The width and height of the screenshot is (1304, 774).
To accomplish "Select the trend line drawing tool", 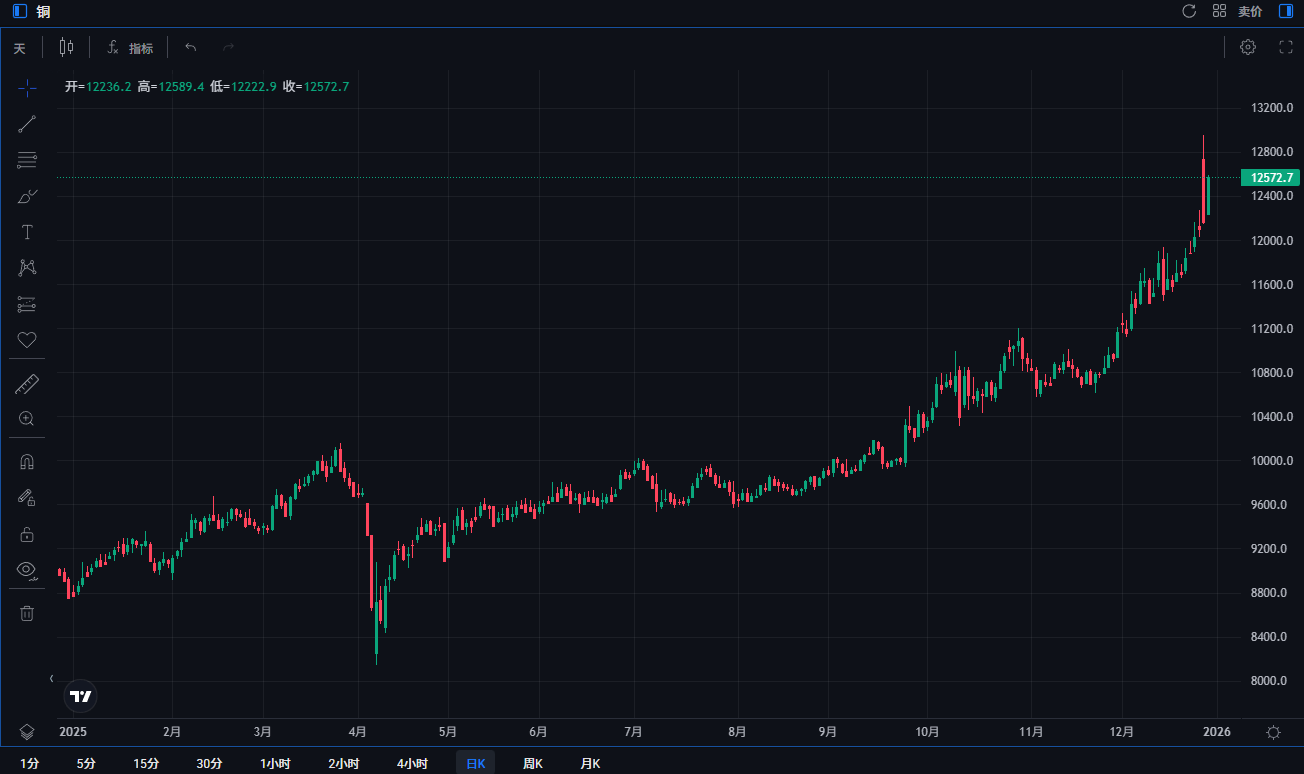I will tap(27, 124).
